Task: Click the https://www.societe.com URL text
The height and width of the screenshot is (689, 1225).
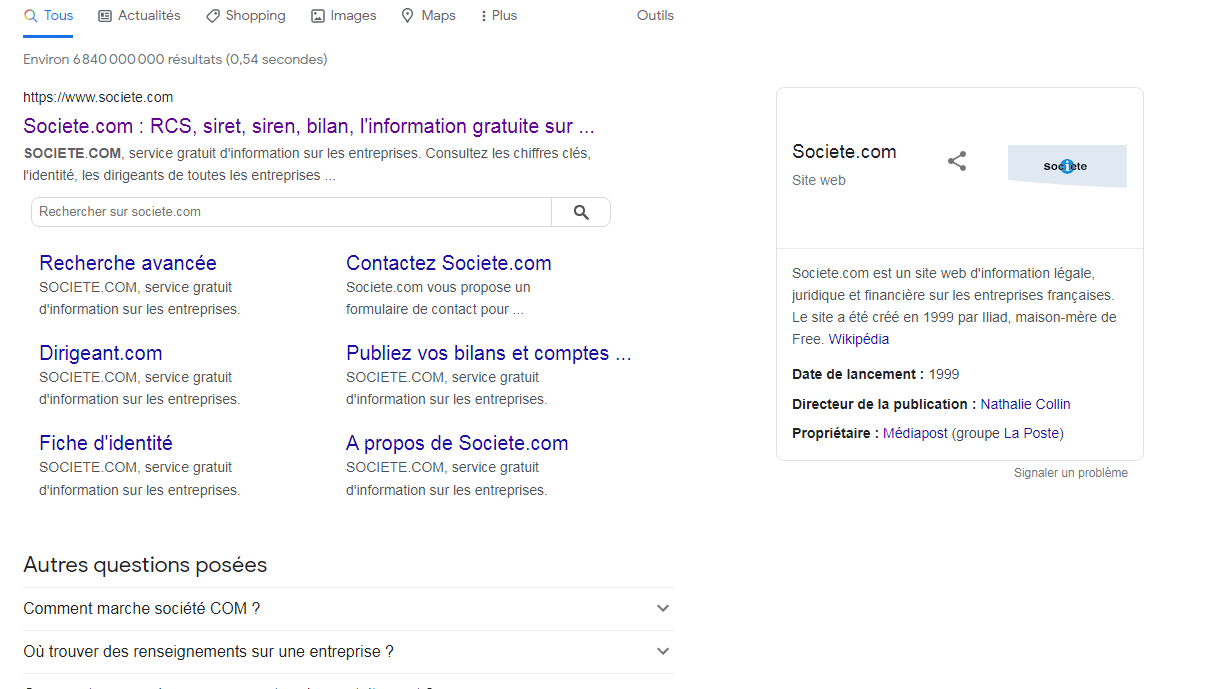Action: [x=98, y=97]
